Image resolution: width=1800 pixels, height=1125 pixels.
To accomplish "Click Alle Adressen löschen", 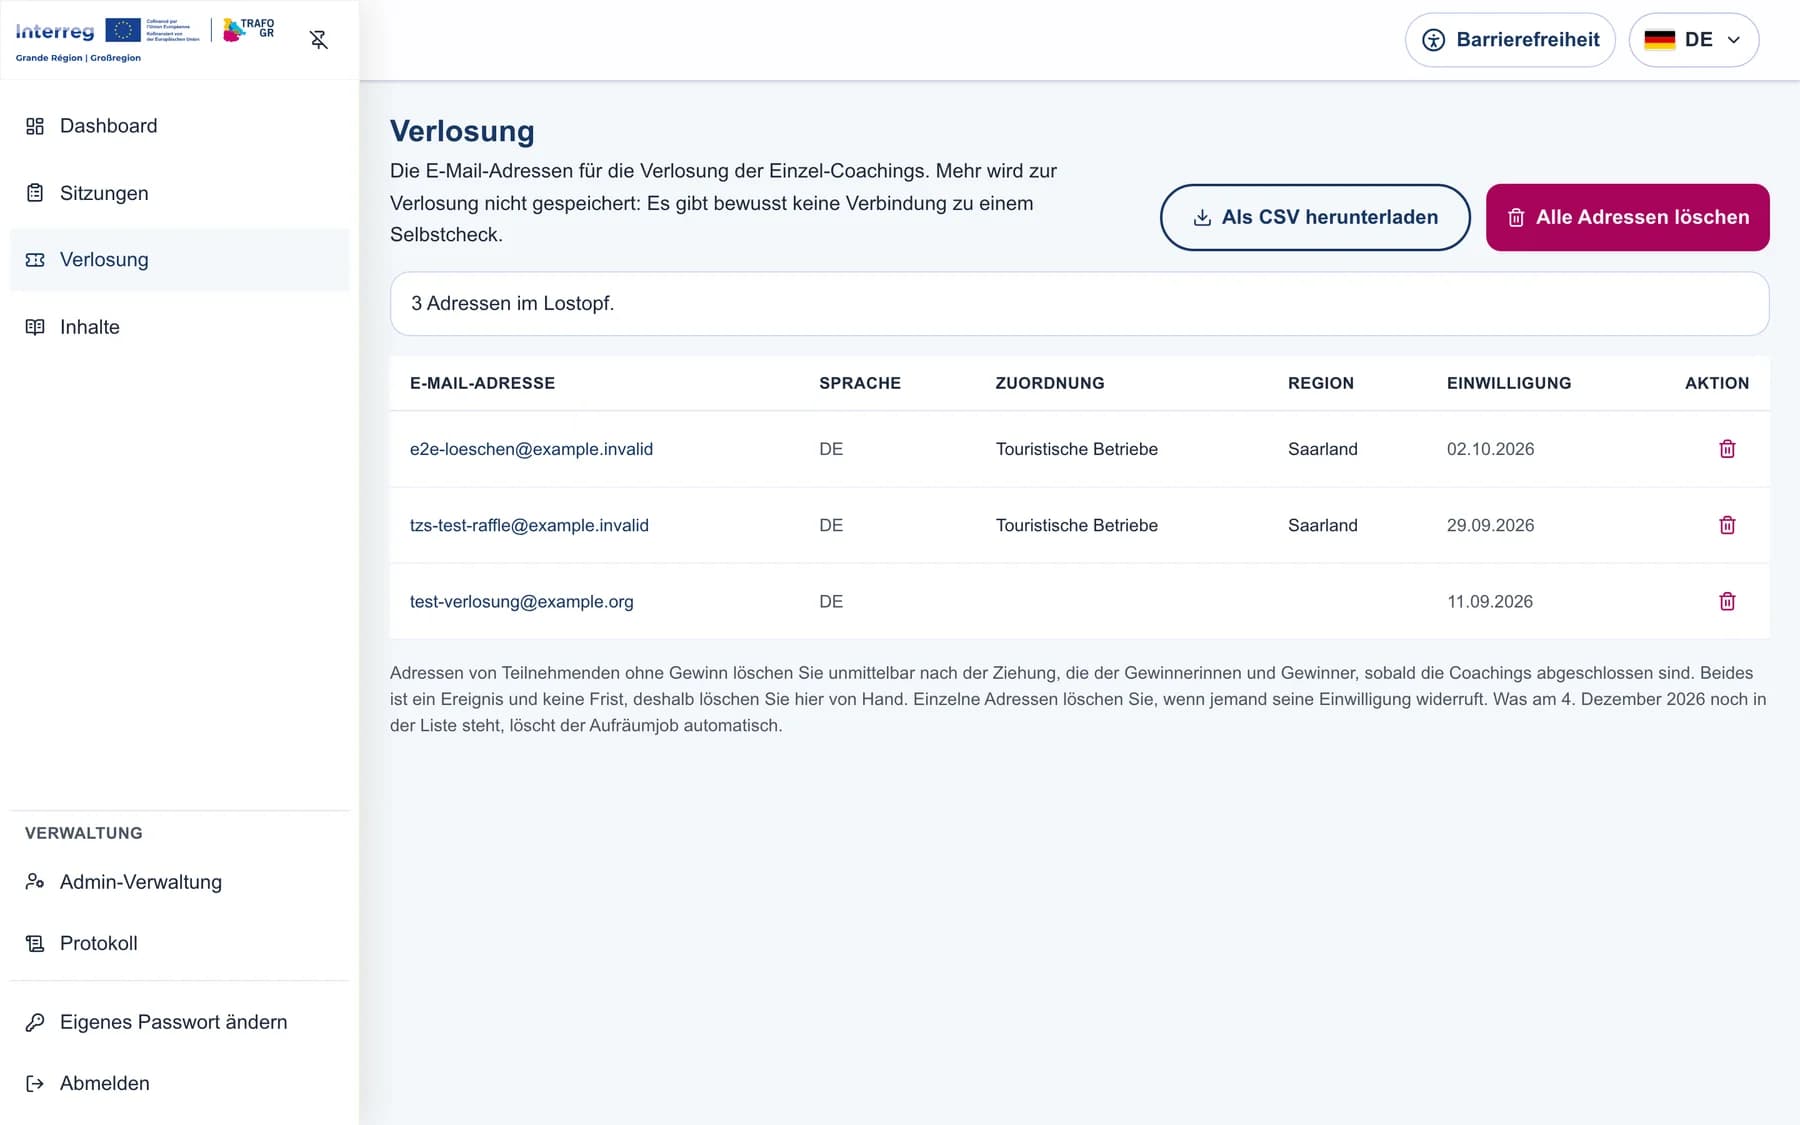I will [1628, 217].
